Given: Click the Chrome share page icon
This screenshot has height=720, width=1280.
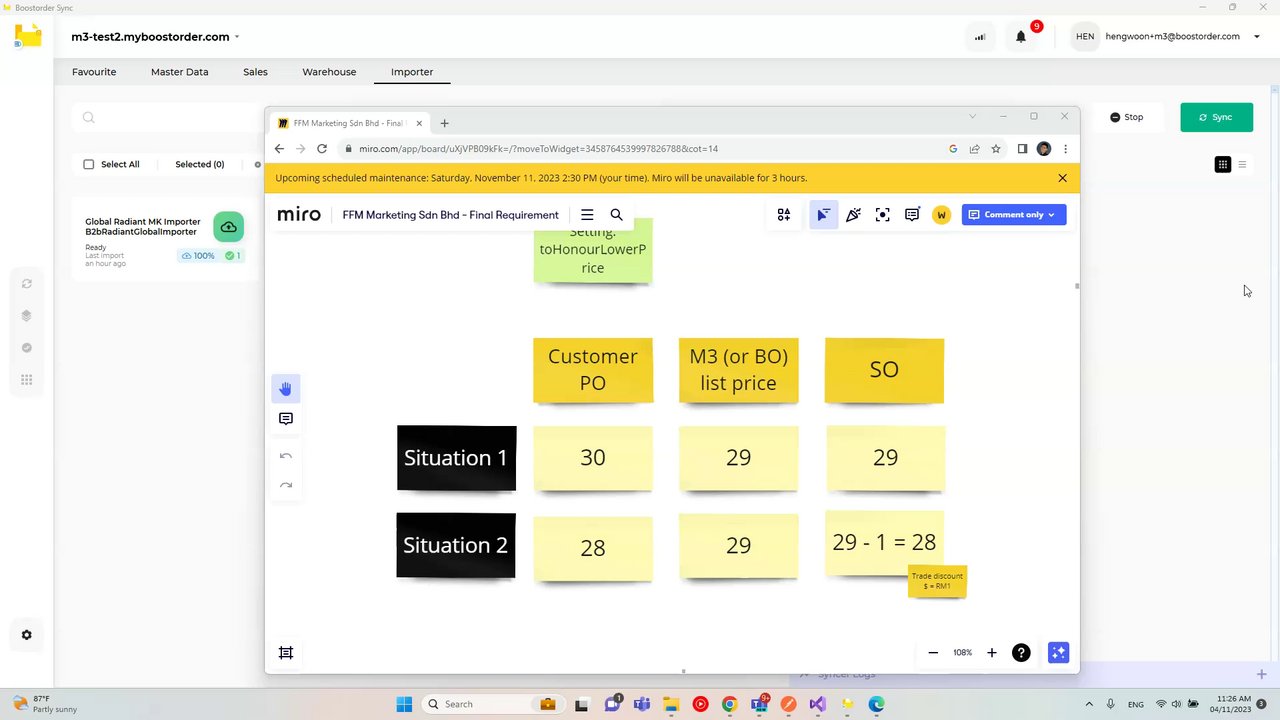Looking at the screenshot, I should (975, 149).
